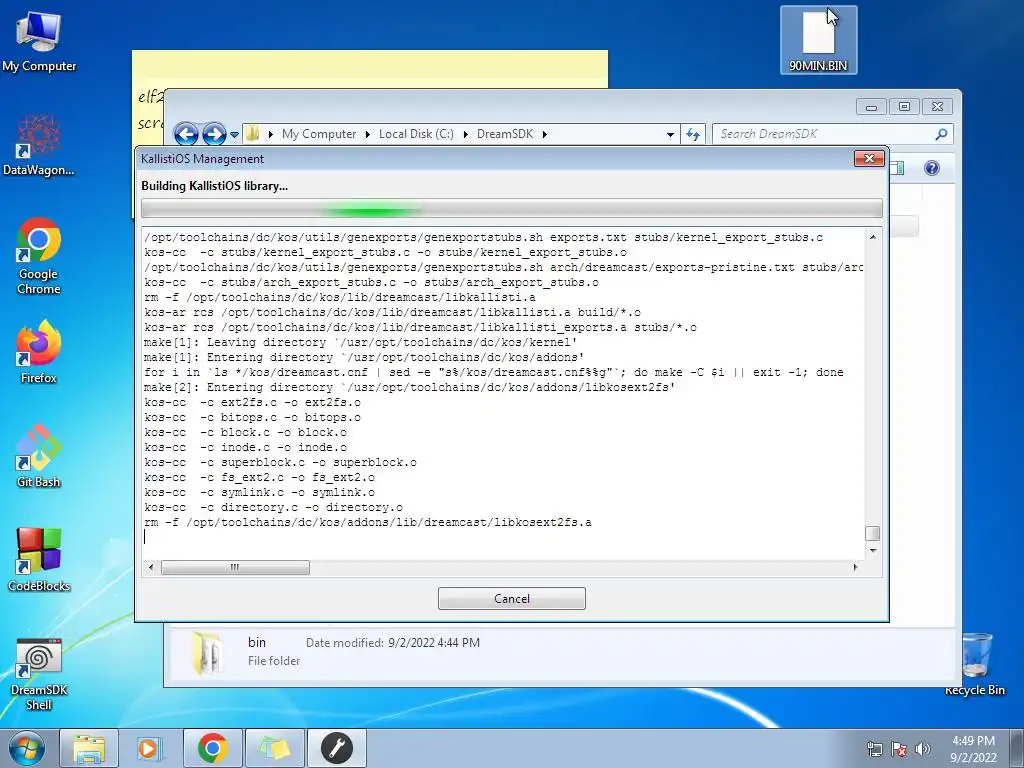Go back in the Explorer window
1024x768 pixels.
(x=186, y=134)
